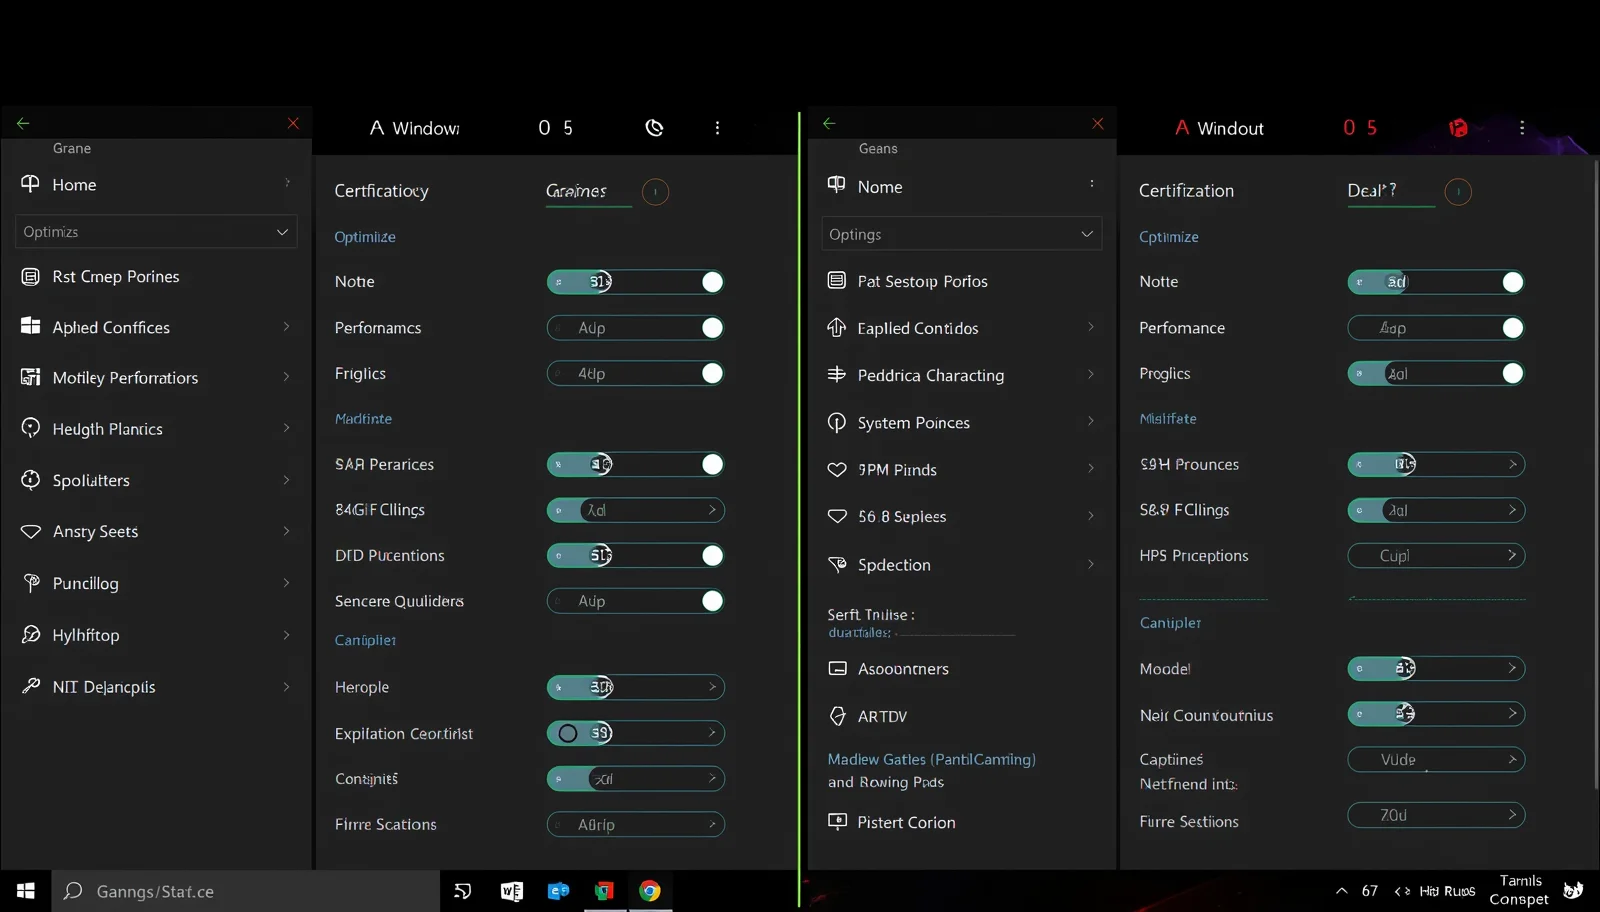Click the Hylhfitop icon
The width and height of the screenshot is (1600, 912).
31,634
